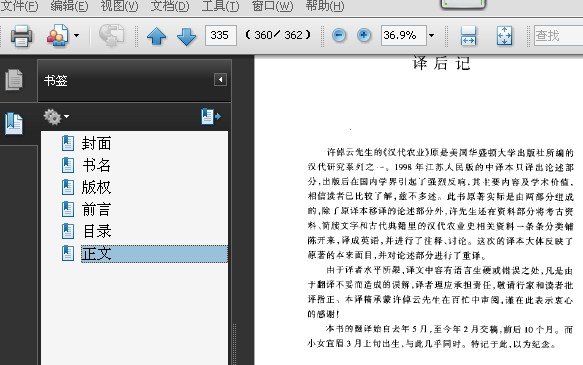
Task: Select the 封面 bookmark
Action: [97, 143]
